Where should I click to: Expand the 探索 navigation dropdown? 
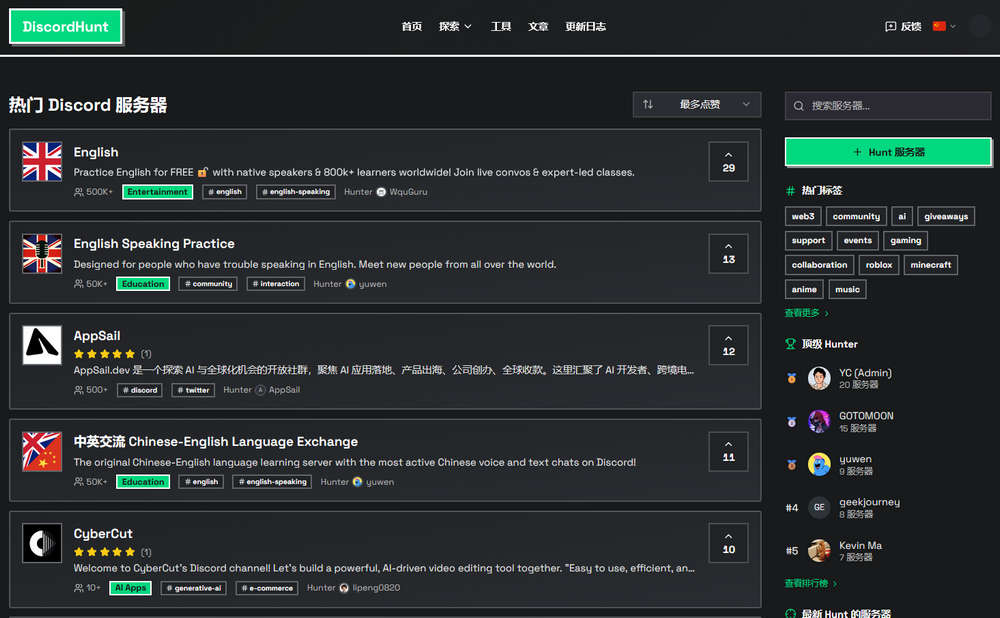pyautogui.click(x=455, y=26)
